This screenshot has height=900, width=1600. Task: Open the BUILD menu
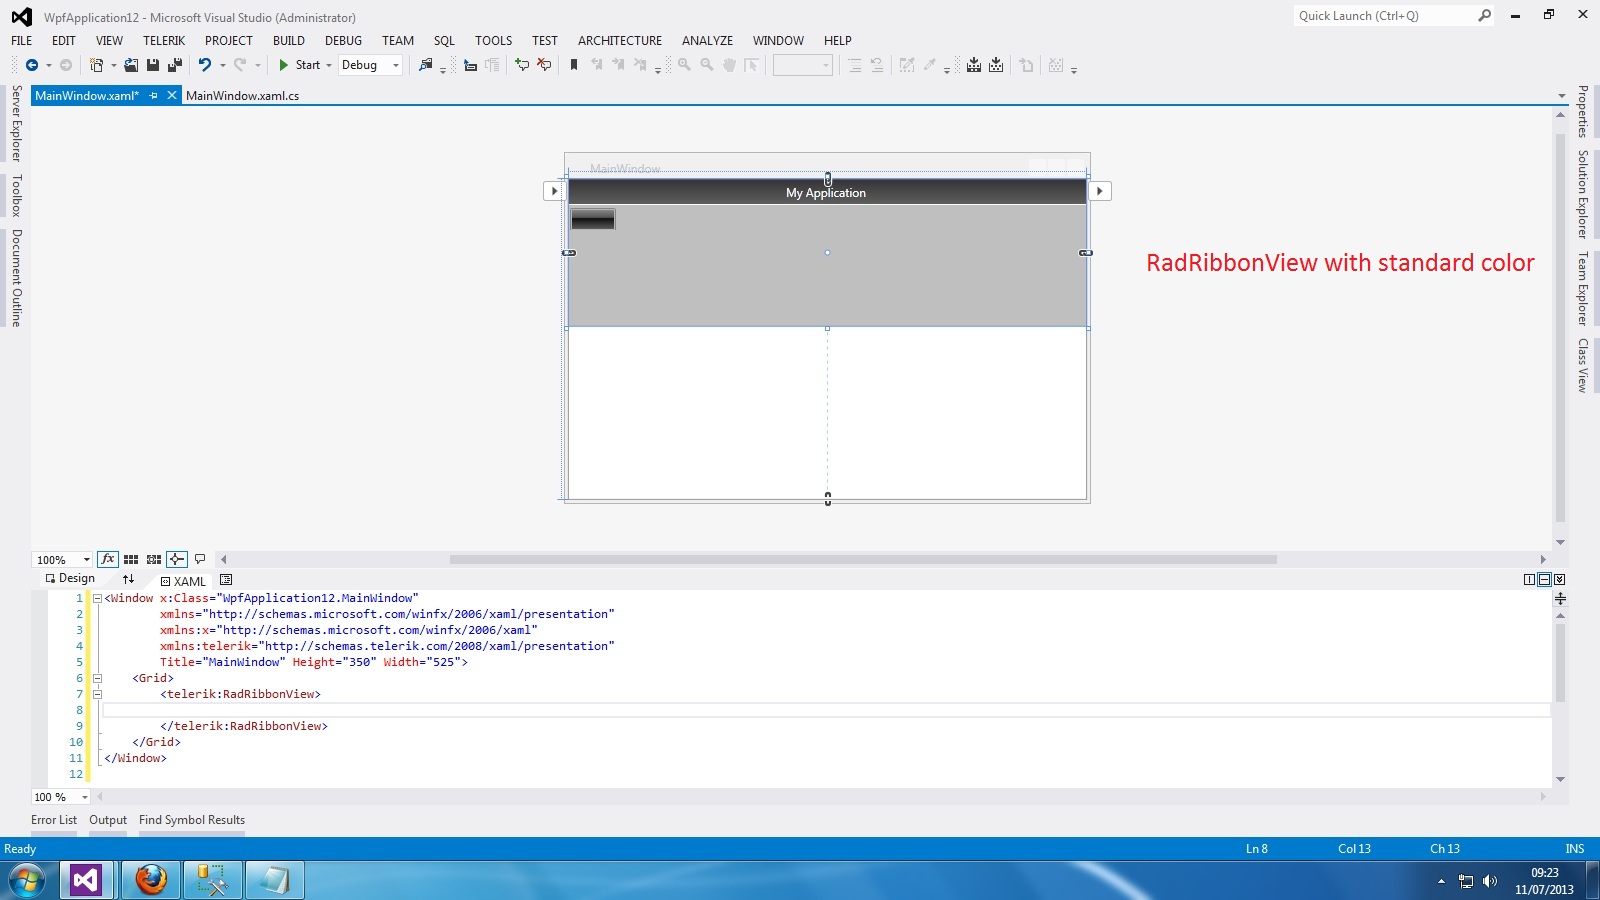click(289, 41)
